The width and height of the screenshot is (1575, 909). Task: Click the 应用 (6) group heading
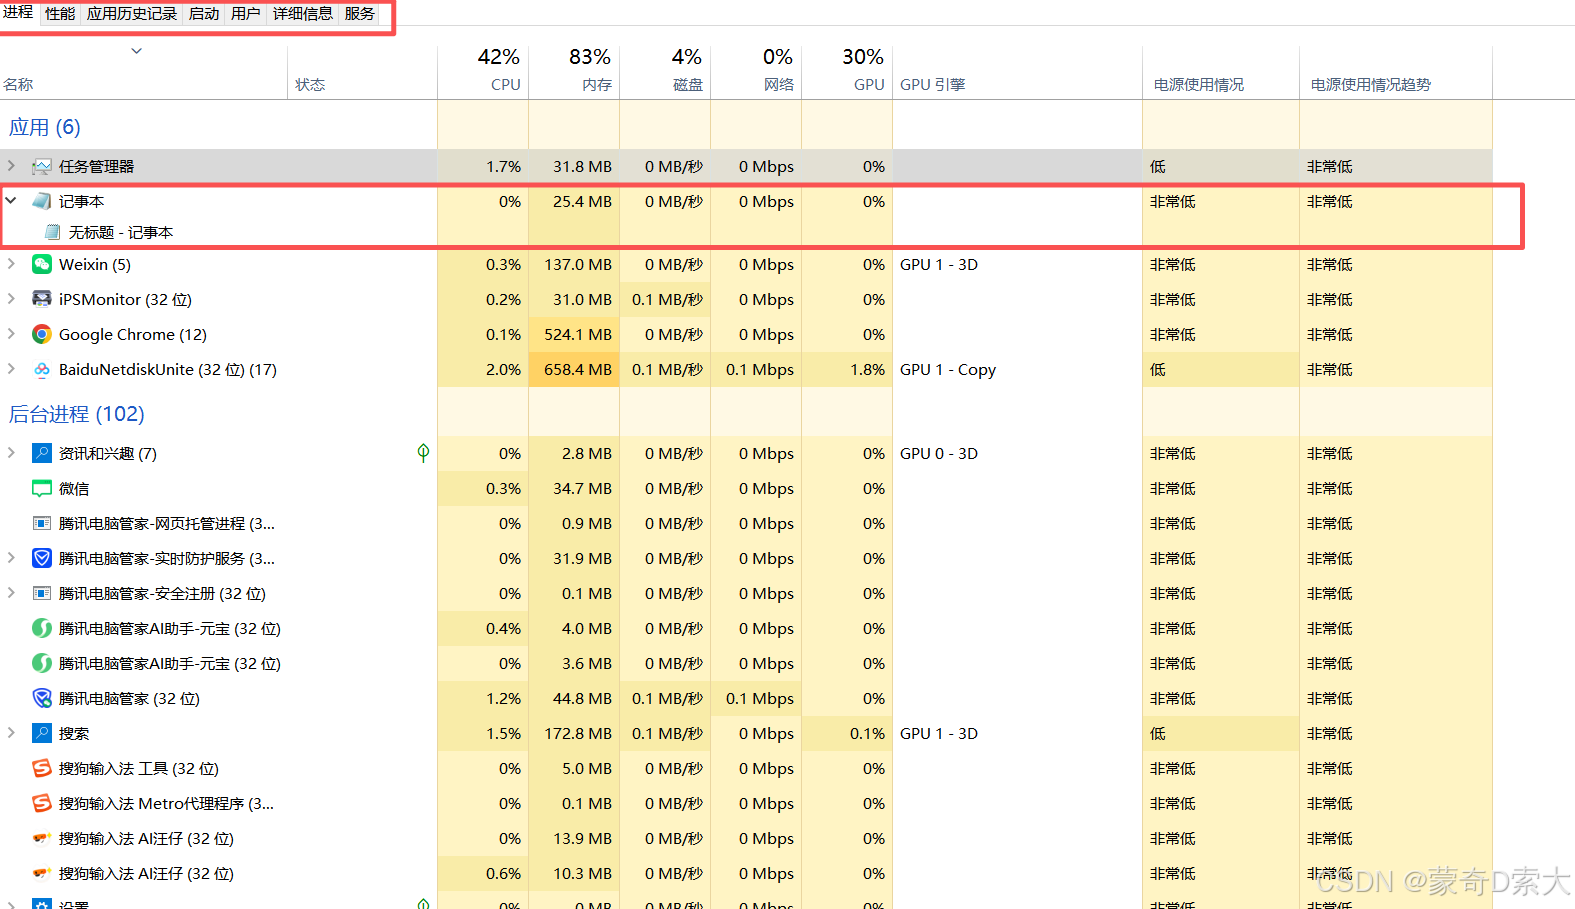tap(45, 127)
